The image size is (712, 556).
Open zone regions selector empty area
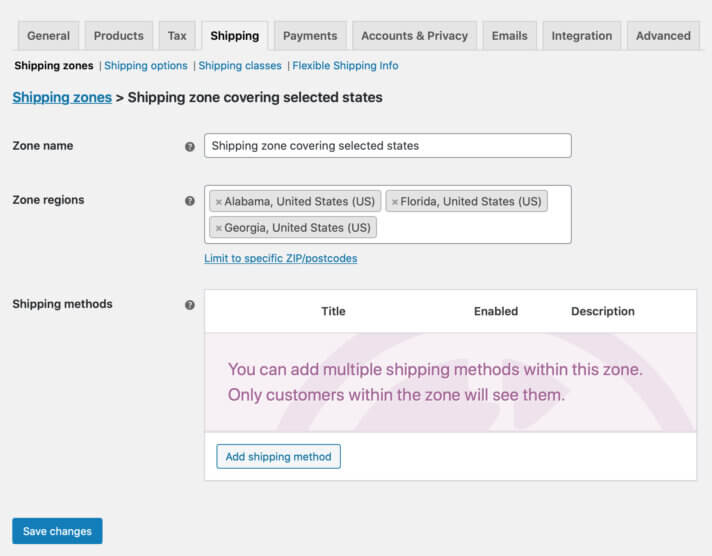[x=472, y=228]
